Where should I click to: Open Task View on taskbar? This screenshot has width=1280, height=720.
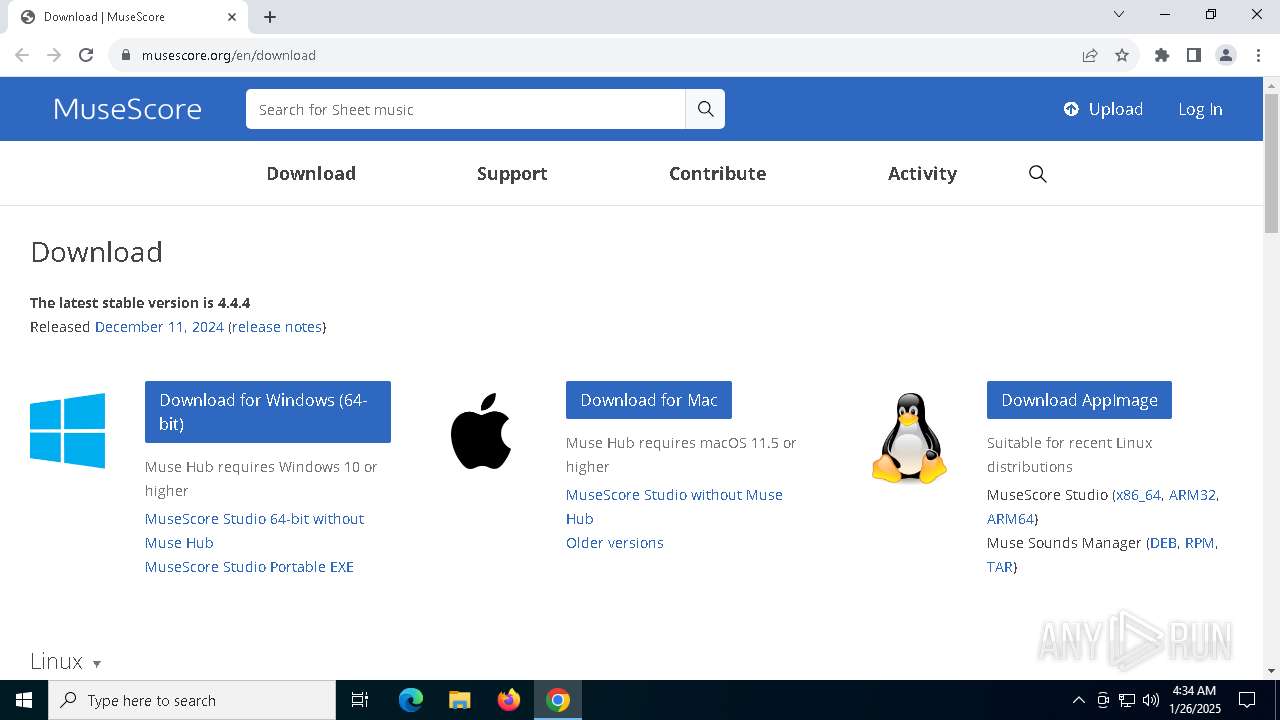tap(360, 700)
